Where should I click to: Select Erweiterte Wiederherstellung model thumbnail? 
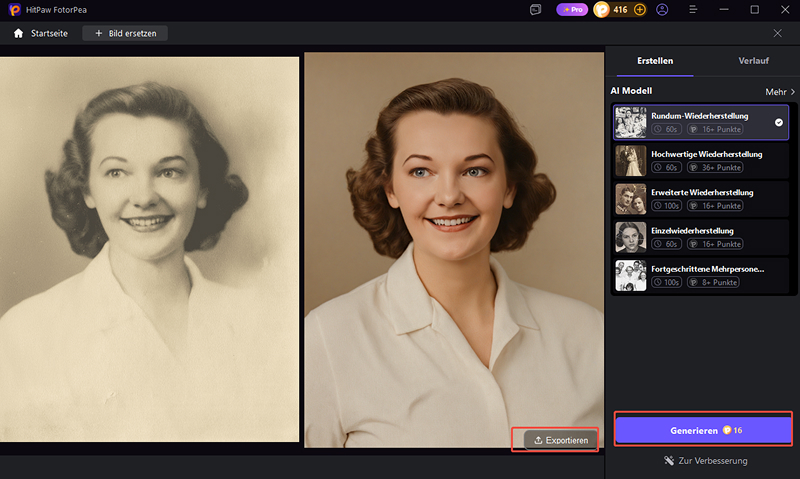click(x=631, y=199)
